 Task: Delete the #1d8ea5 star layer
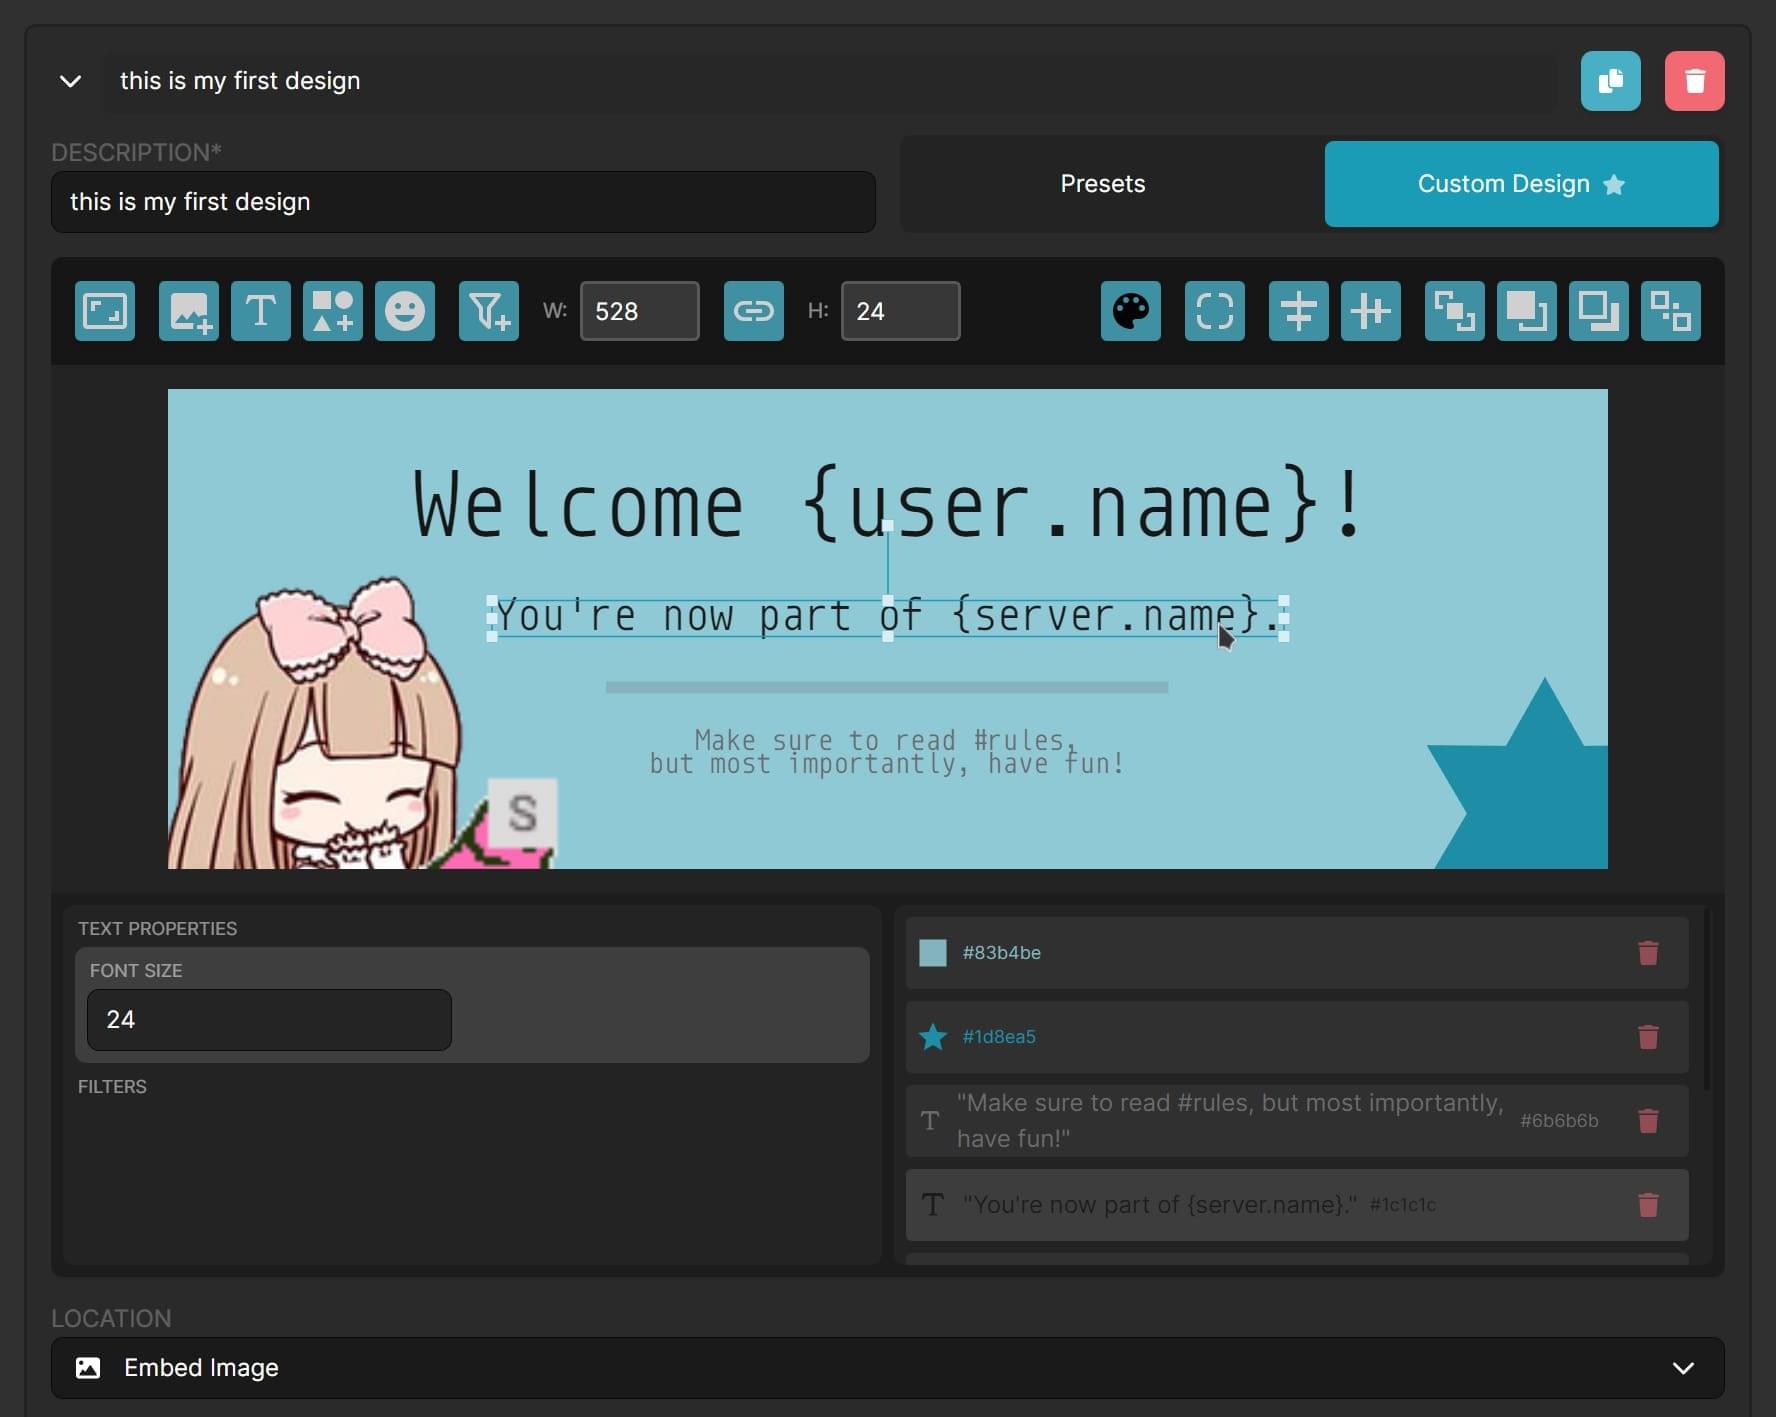[x=1647, y=1037]
